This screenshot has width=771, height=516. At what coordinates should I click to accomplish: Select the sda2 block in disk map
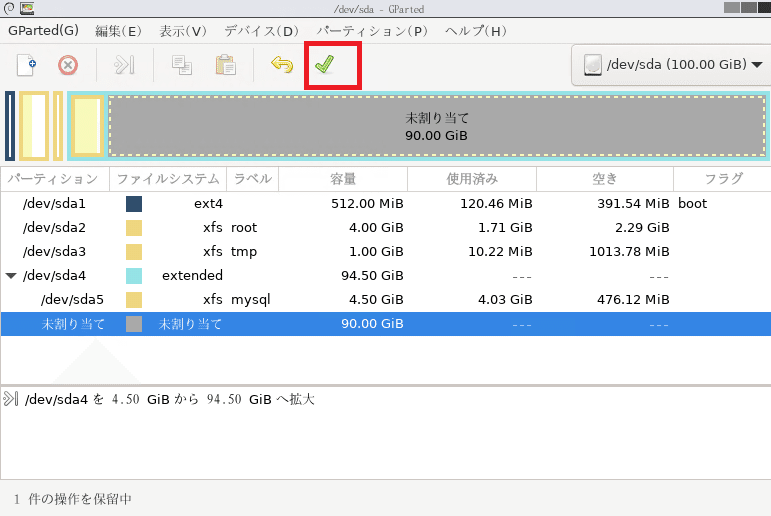[34, 126]
